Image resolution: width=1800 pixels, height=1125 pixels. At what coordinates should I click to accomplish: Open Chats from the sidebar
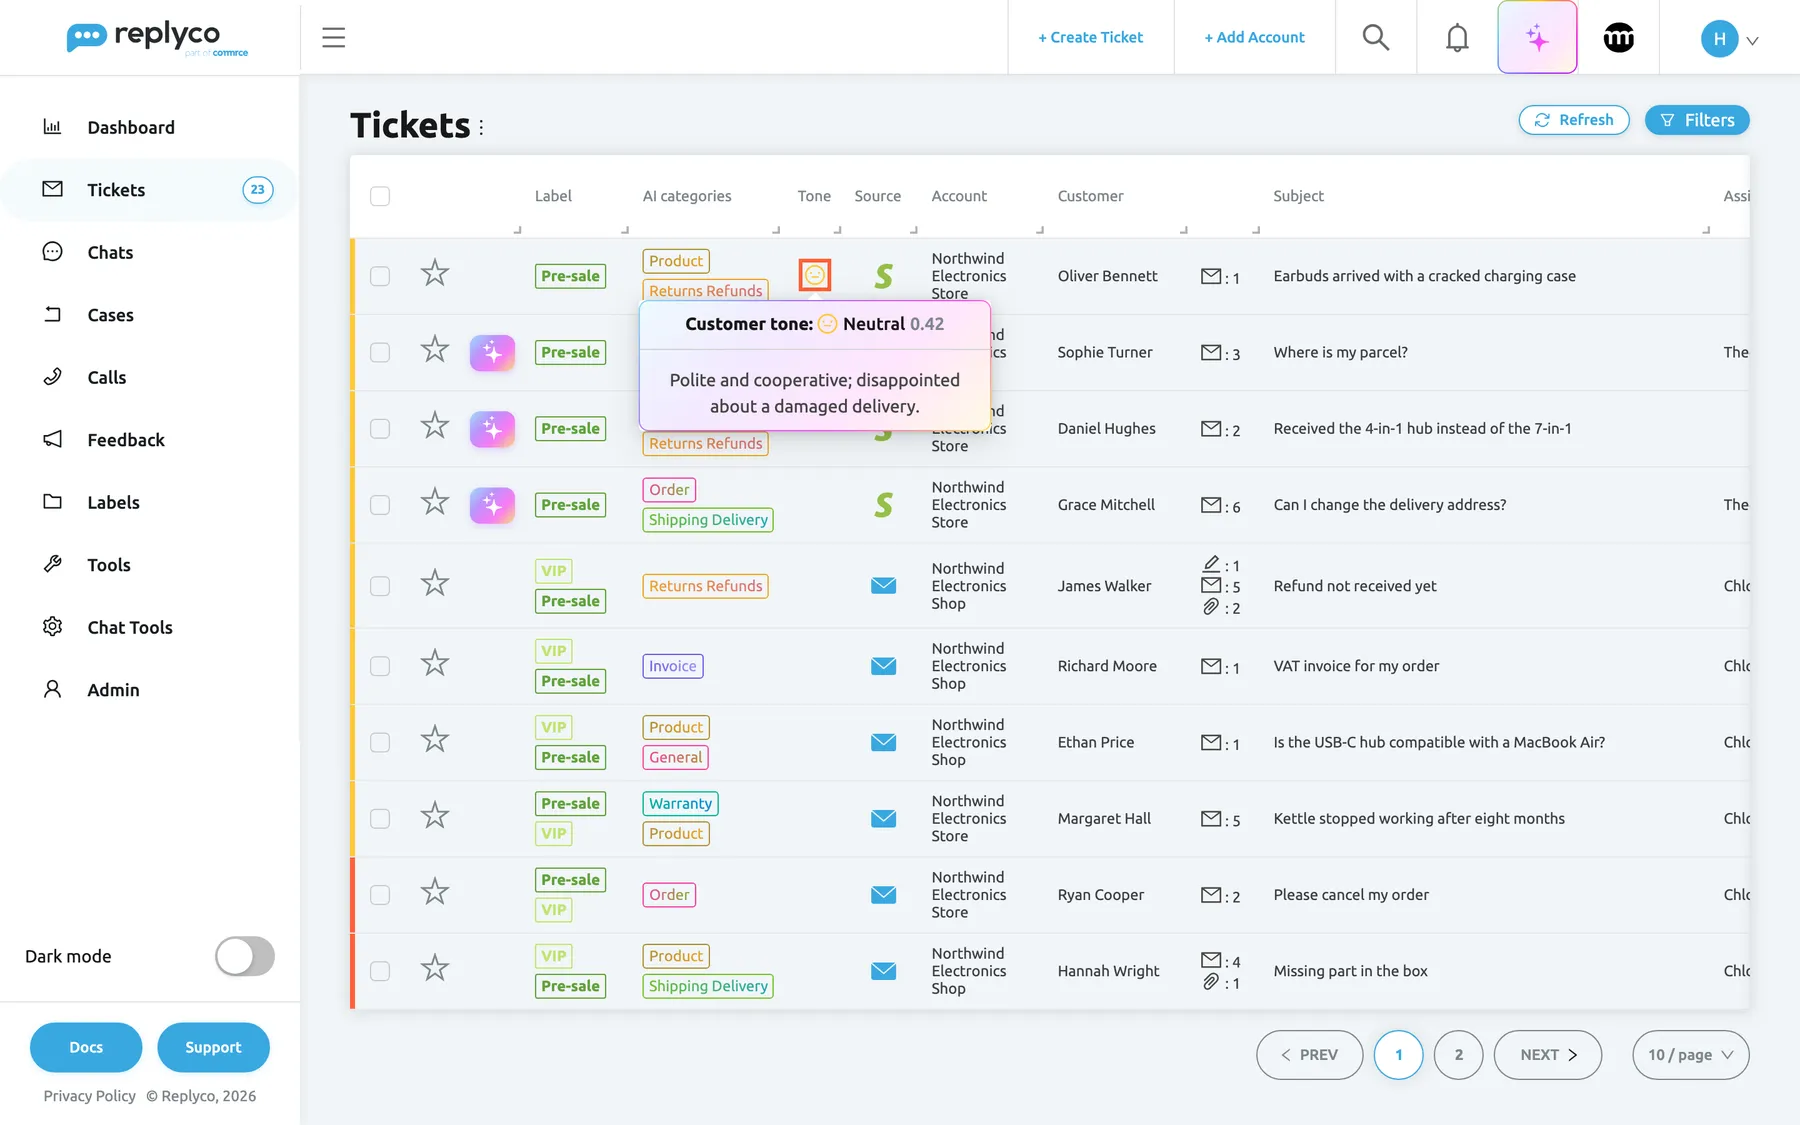(x=110, y=252)
